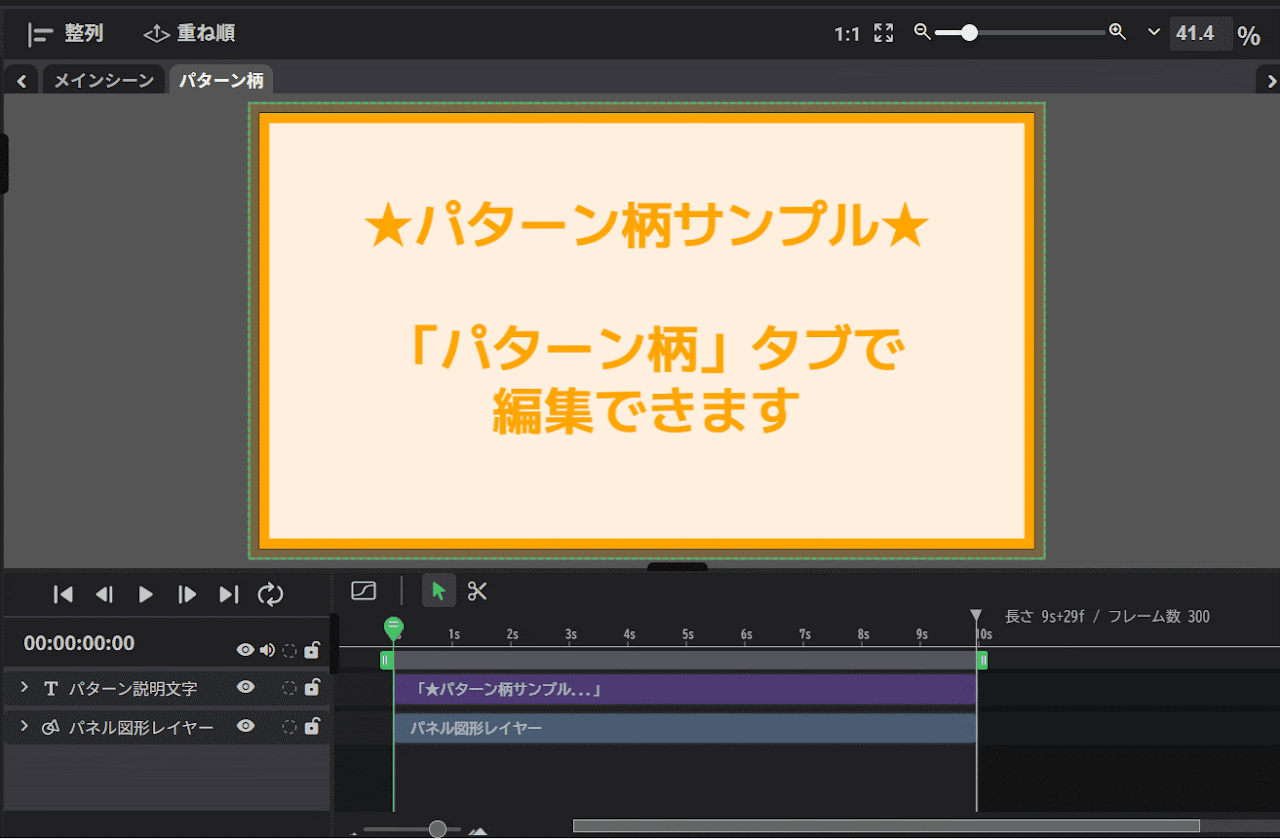Screen dimensions: 1280x839
Task: Toggle dashed-circle for パネル図形レイヤー
Action: tap(289, 727)
